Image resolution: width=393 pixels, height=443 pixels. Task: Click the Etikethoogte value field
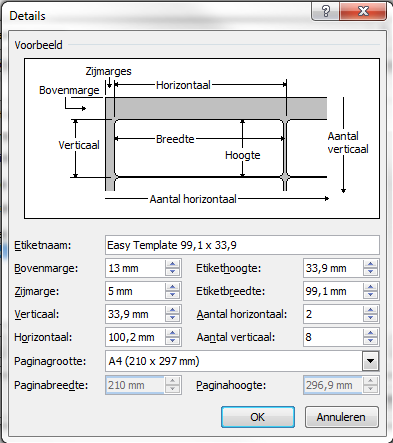[333, 268]
